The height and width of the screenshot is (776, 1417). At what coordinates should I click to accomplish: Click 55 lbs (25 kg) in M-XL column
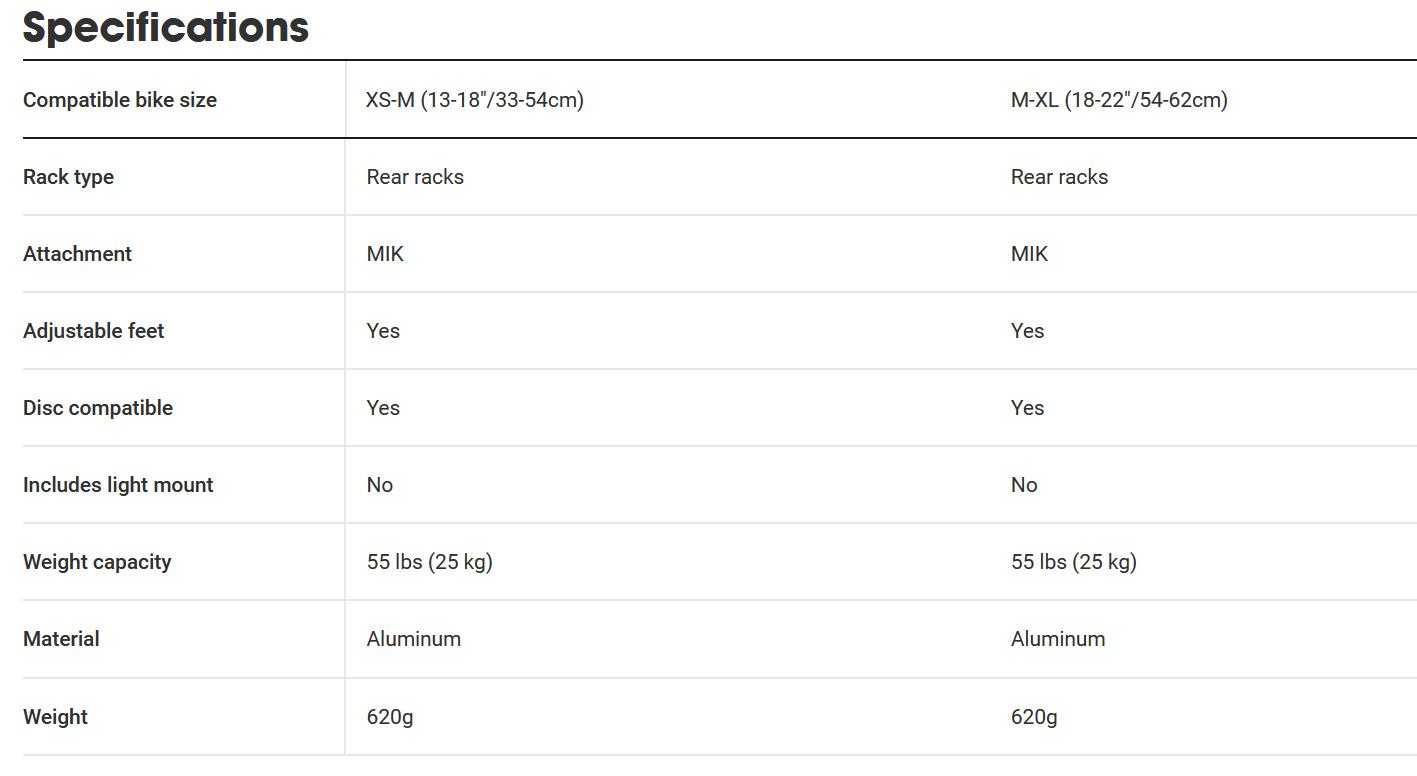[1074, 562]
